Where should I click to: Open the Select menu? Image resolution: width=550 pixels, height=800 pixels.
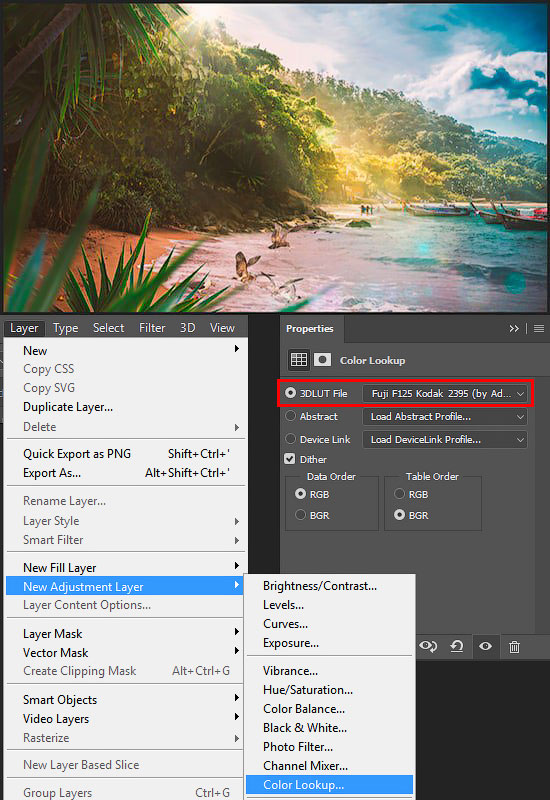[x=108, y=328]
